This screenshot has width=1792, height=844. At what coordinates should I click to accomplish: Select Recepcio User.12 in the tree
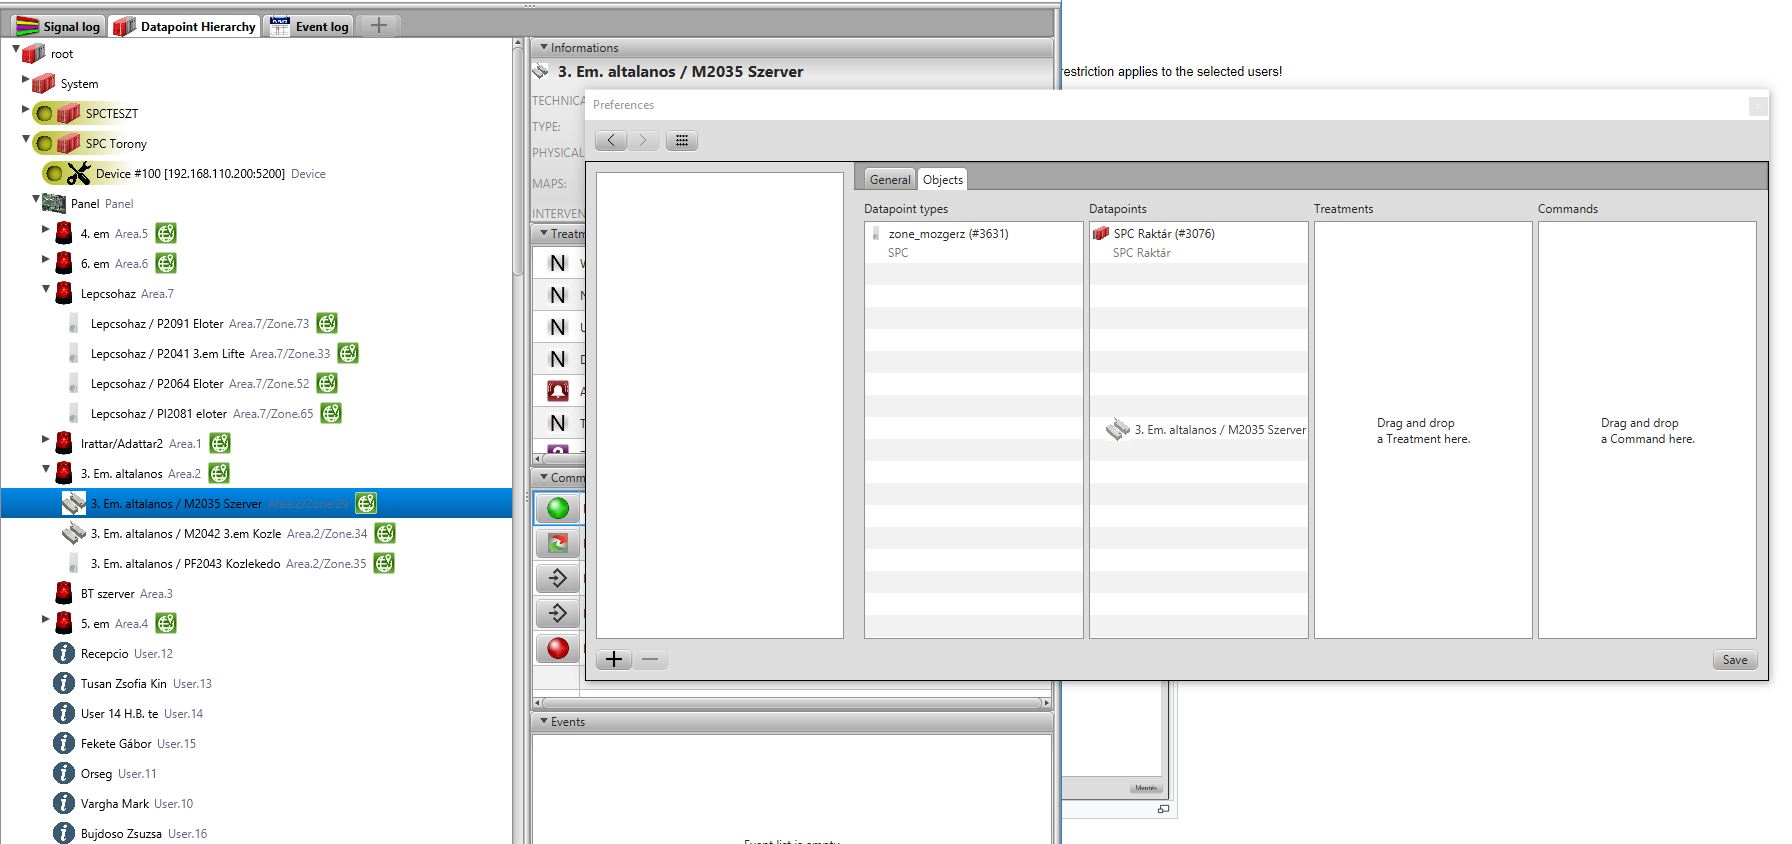point(104,654)
